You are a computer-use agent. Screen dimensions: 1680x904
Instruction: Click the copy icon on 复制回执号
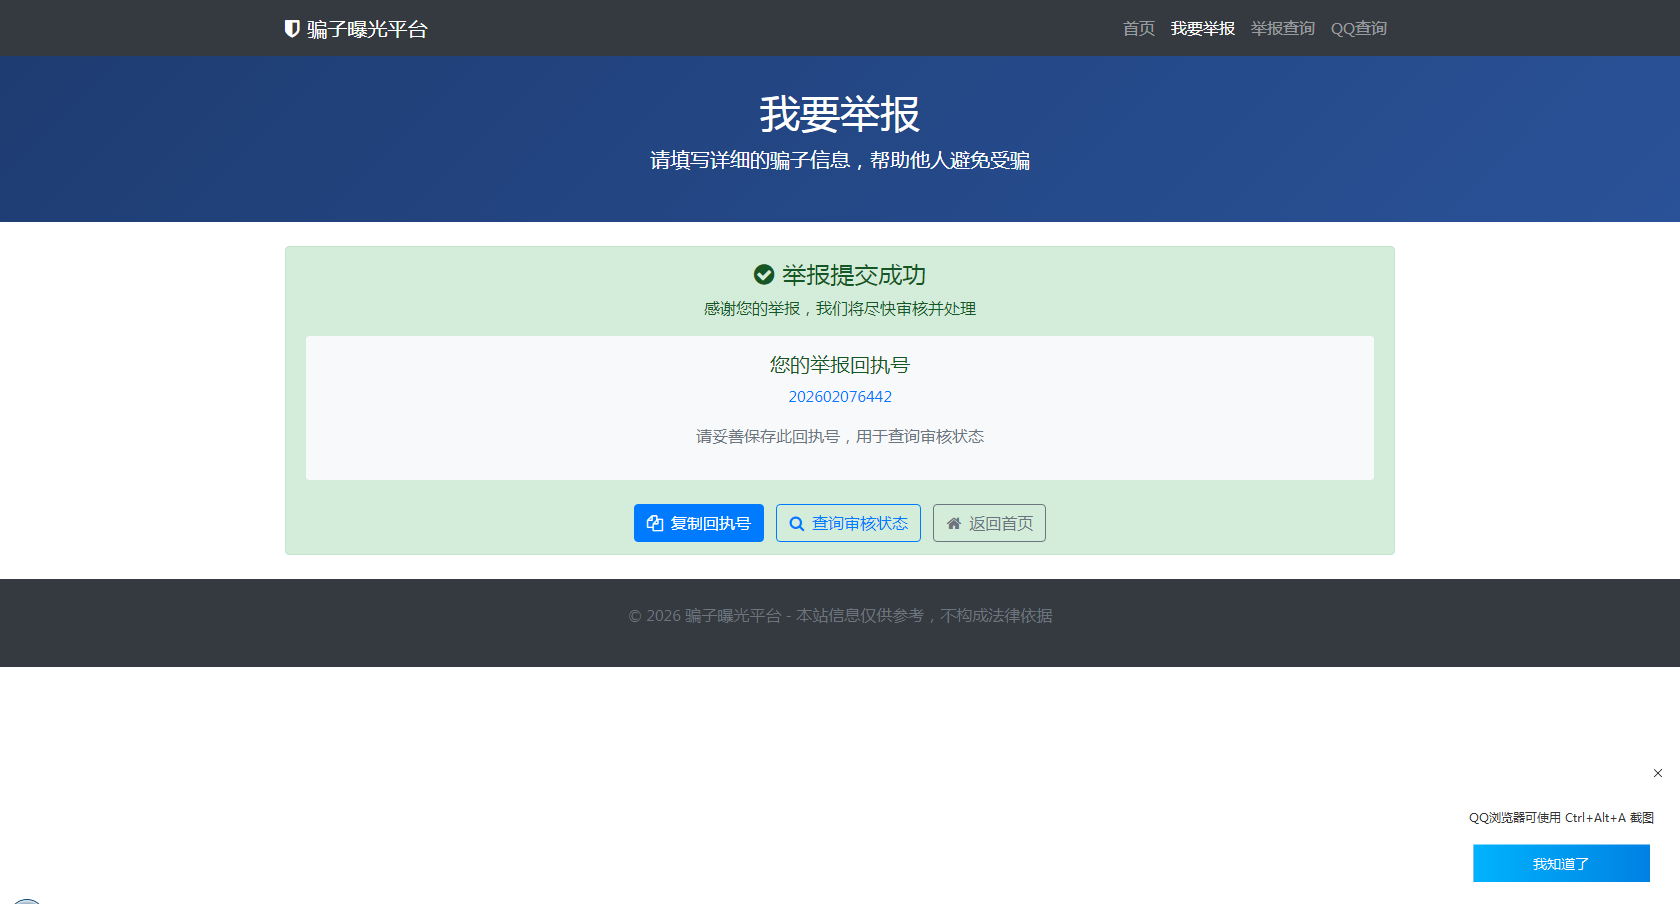coord(655,523)
